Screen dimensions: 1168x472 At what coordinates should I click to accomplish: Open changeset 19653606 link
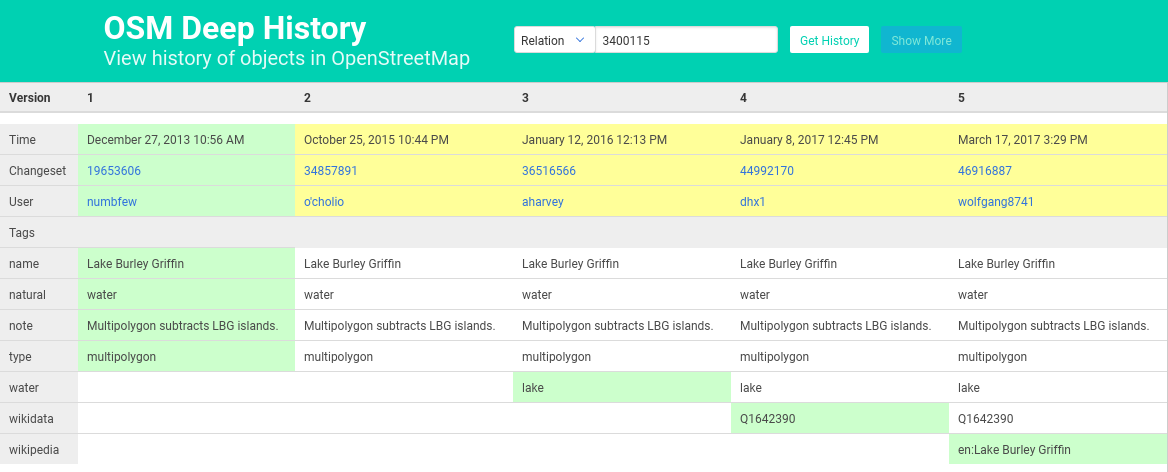click(114, 170)
